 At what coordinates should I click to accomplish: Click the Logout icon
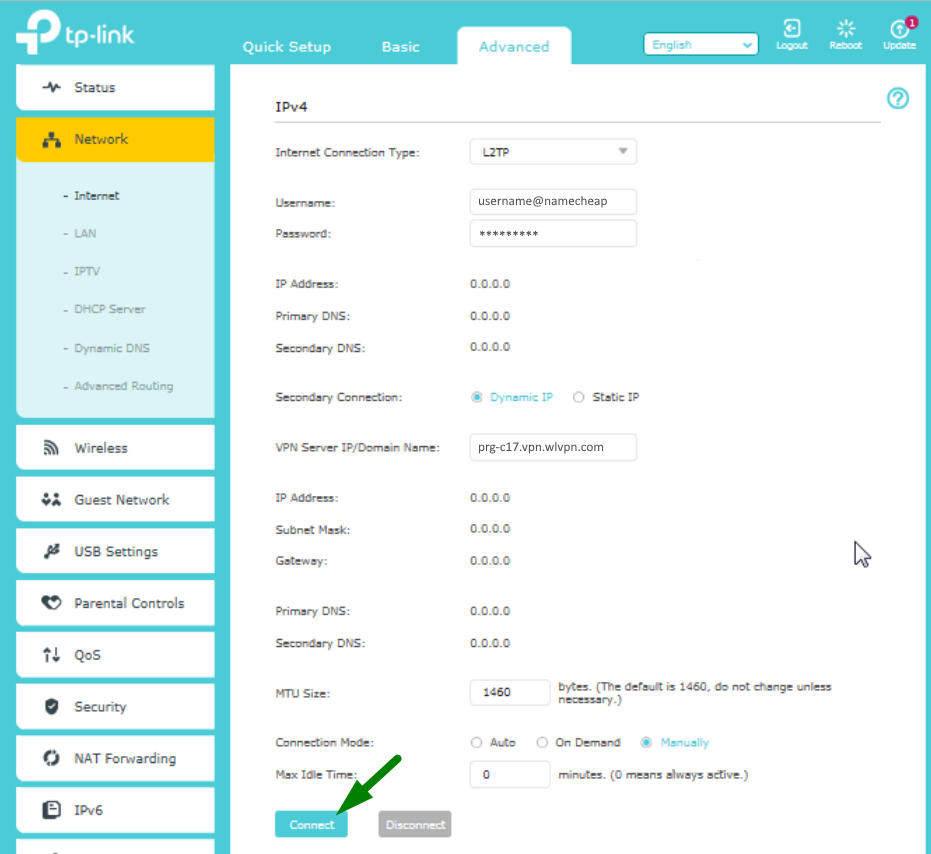[x=791, y=29]
